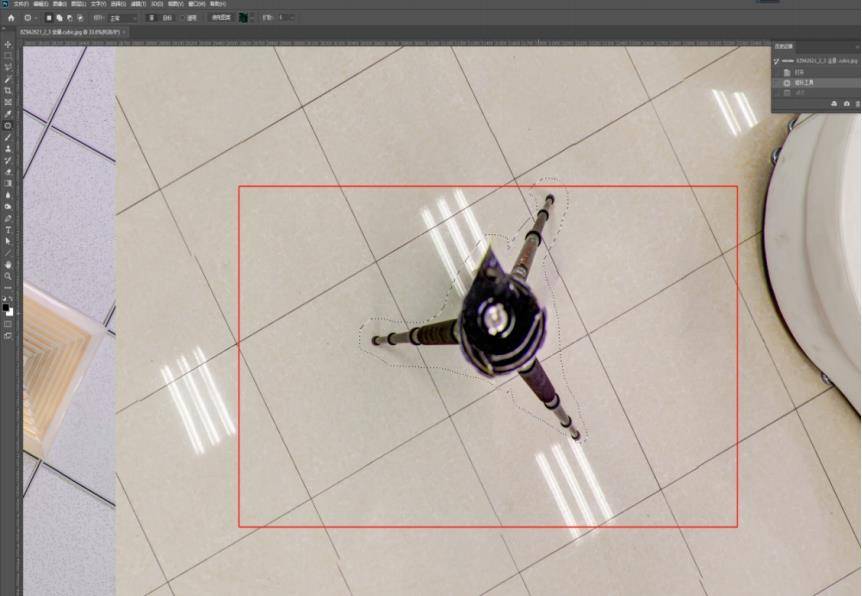
Task: Select the Crop tool in toolbar
Action: point(8,91)
